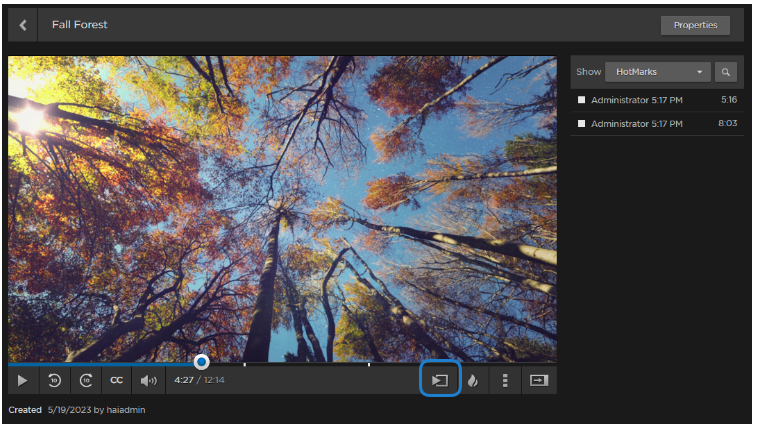
Task: Check the HotMark checkbox at 5:16
Action: click(x=581, y=100)
